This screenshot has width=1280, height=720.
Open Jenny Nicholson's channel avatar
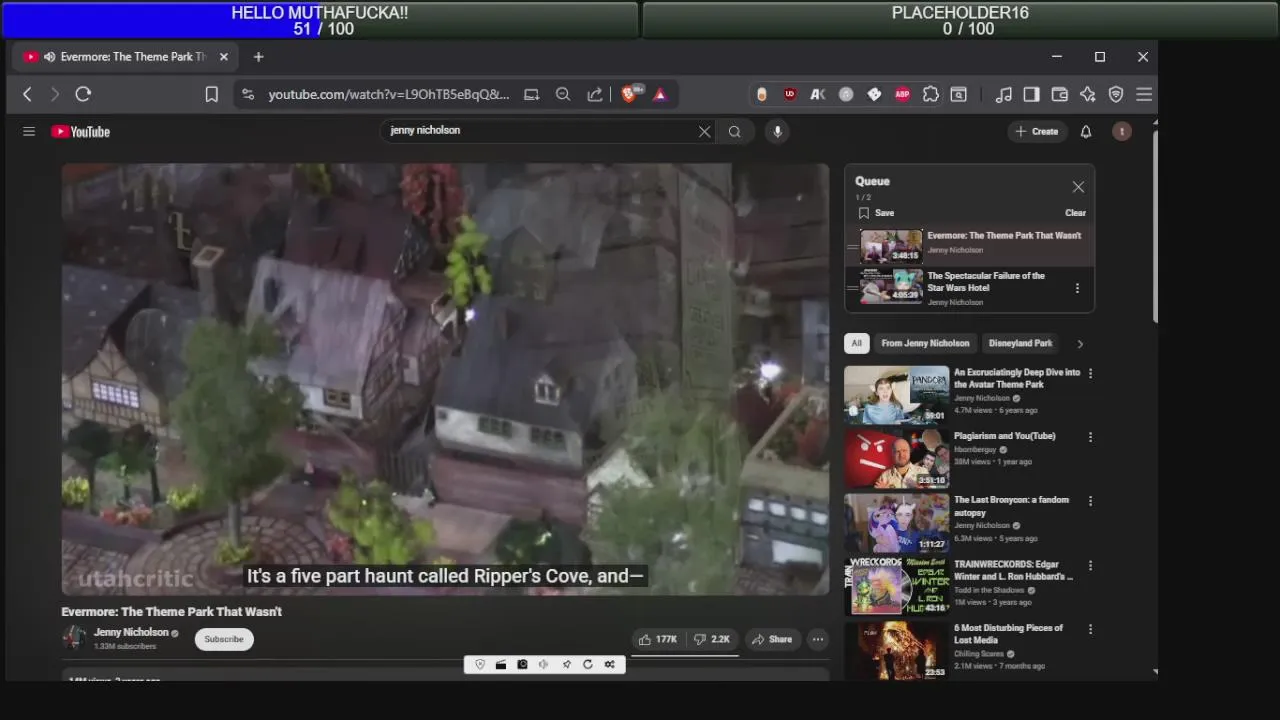click(x=74, y=638)
